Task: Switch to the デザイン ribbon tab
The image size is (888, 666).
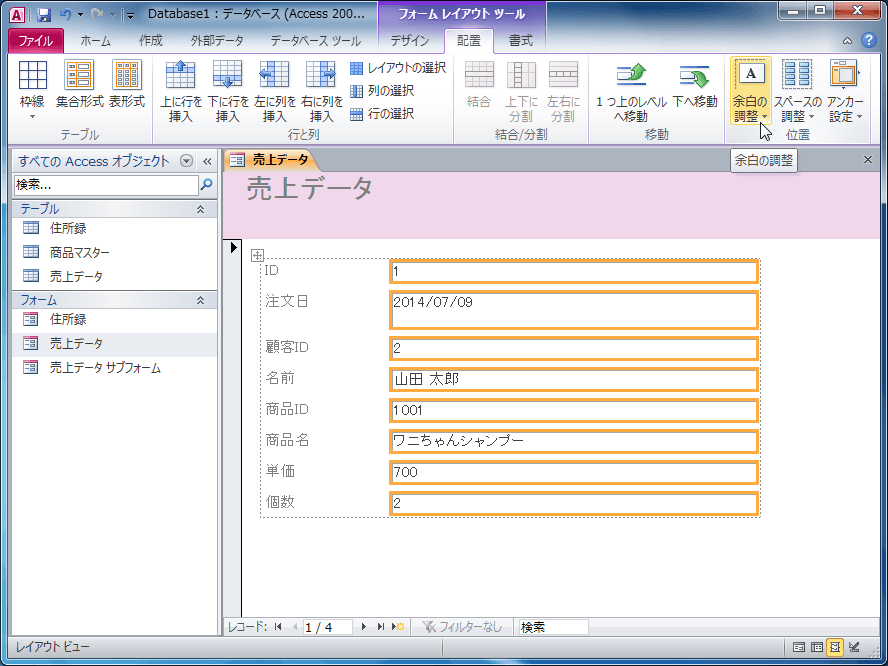Action: pyautogui.click(x=410, y=41)
